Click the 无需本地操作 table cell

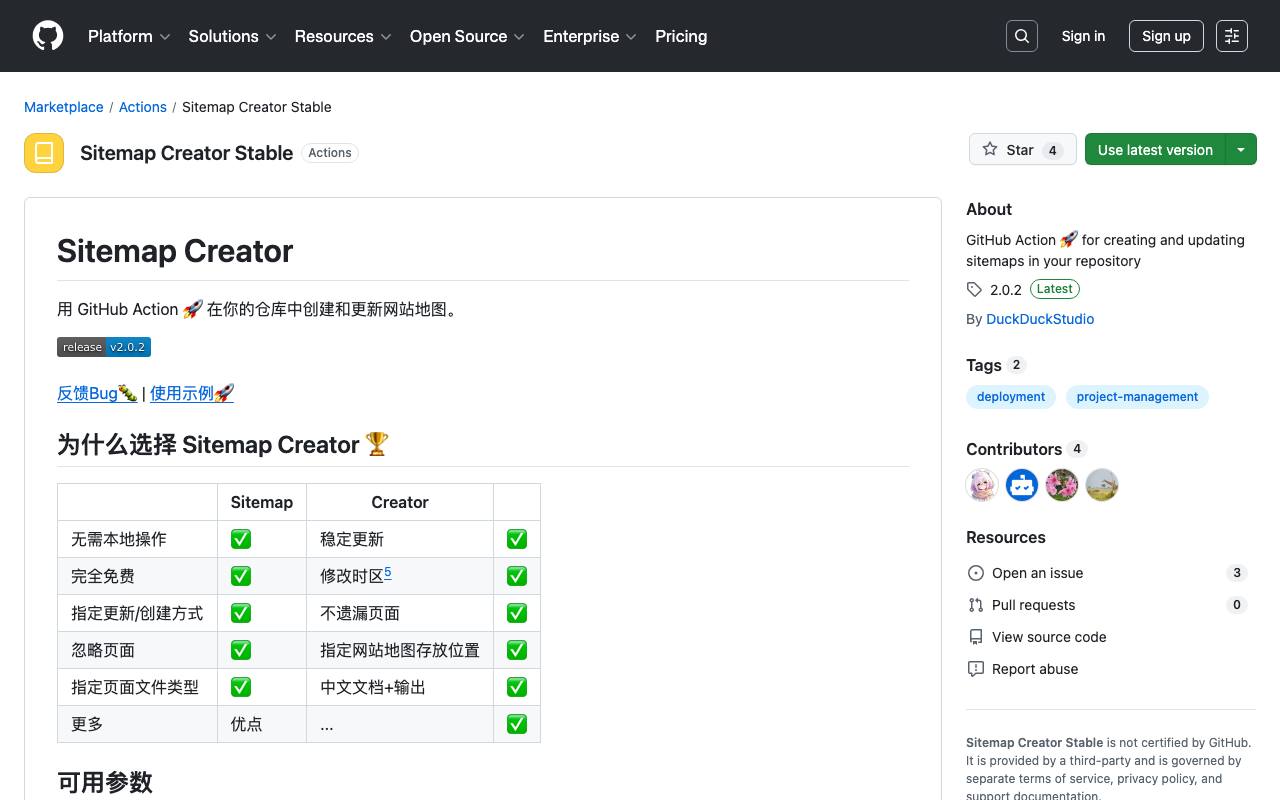pos(138,539)
